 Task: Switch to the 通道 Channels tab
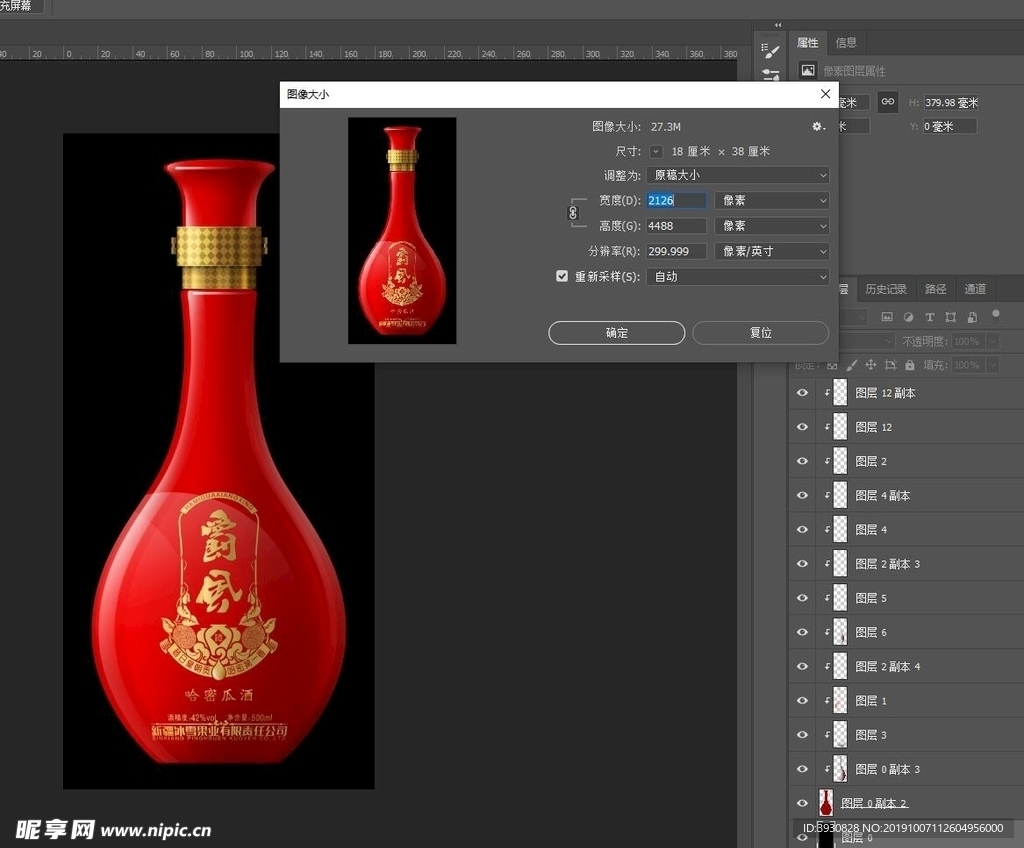pos(975,289)
